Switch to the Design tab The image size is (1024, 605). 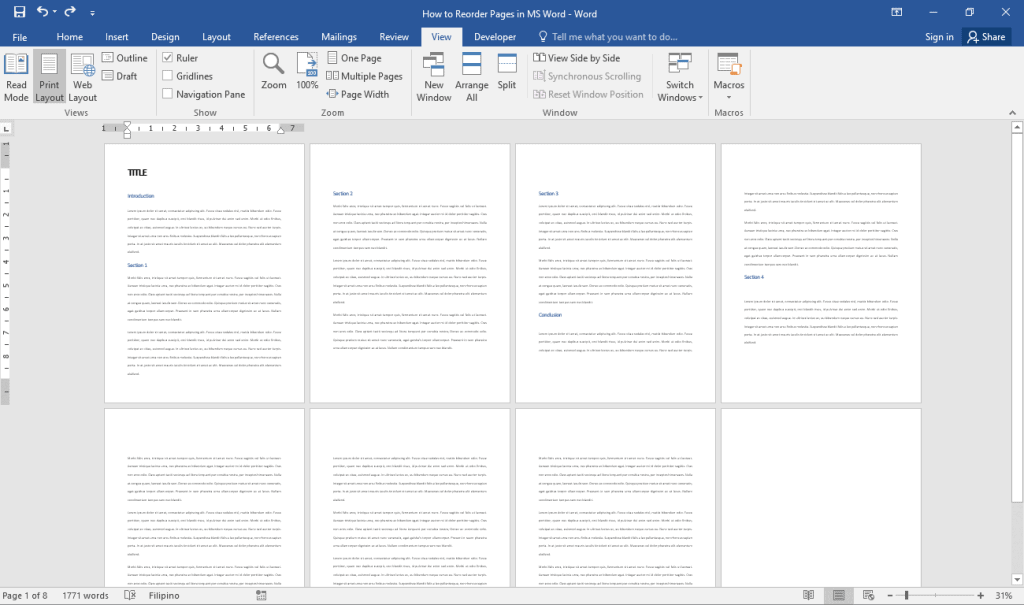pyautogui.click(x=165, y=37)
